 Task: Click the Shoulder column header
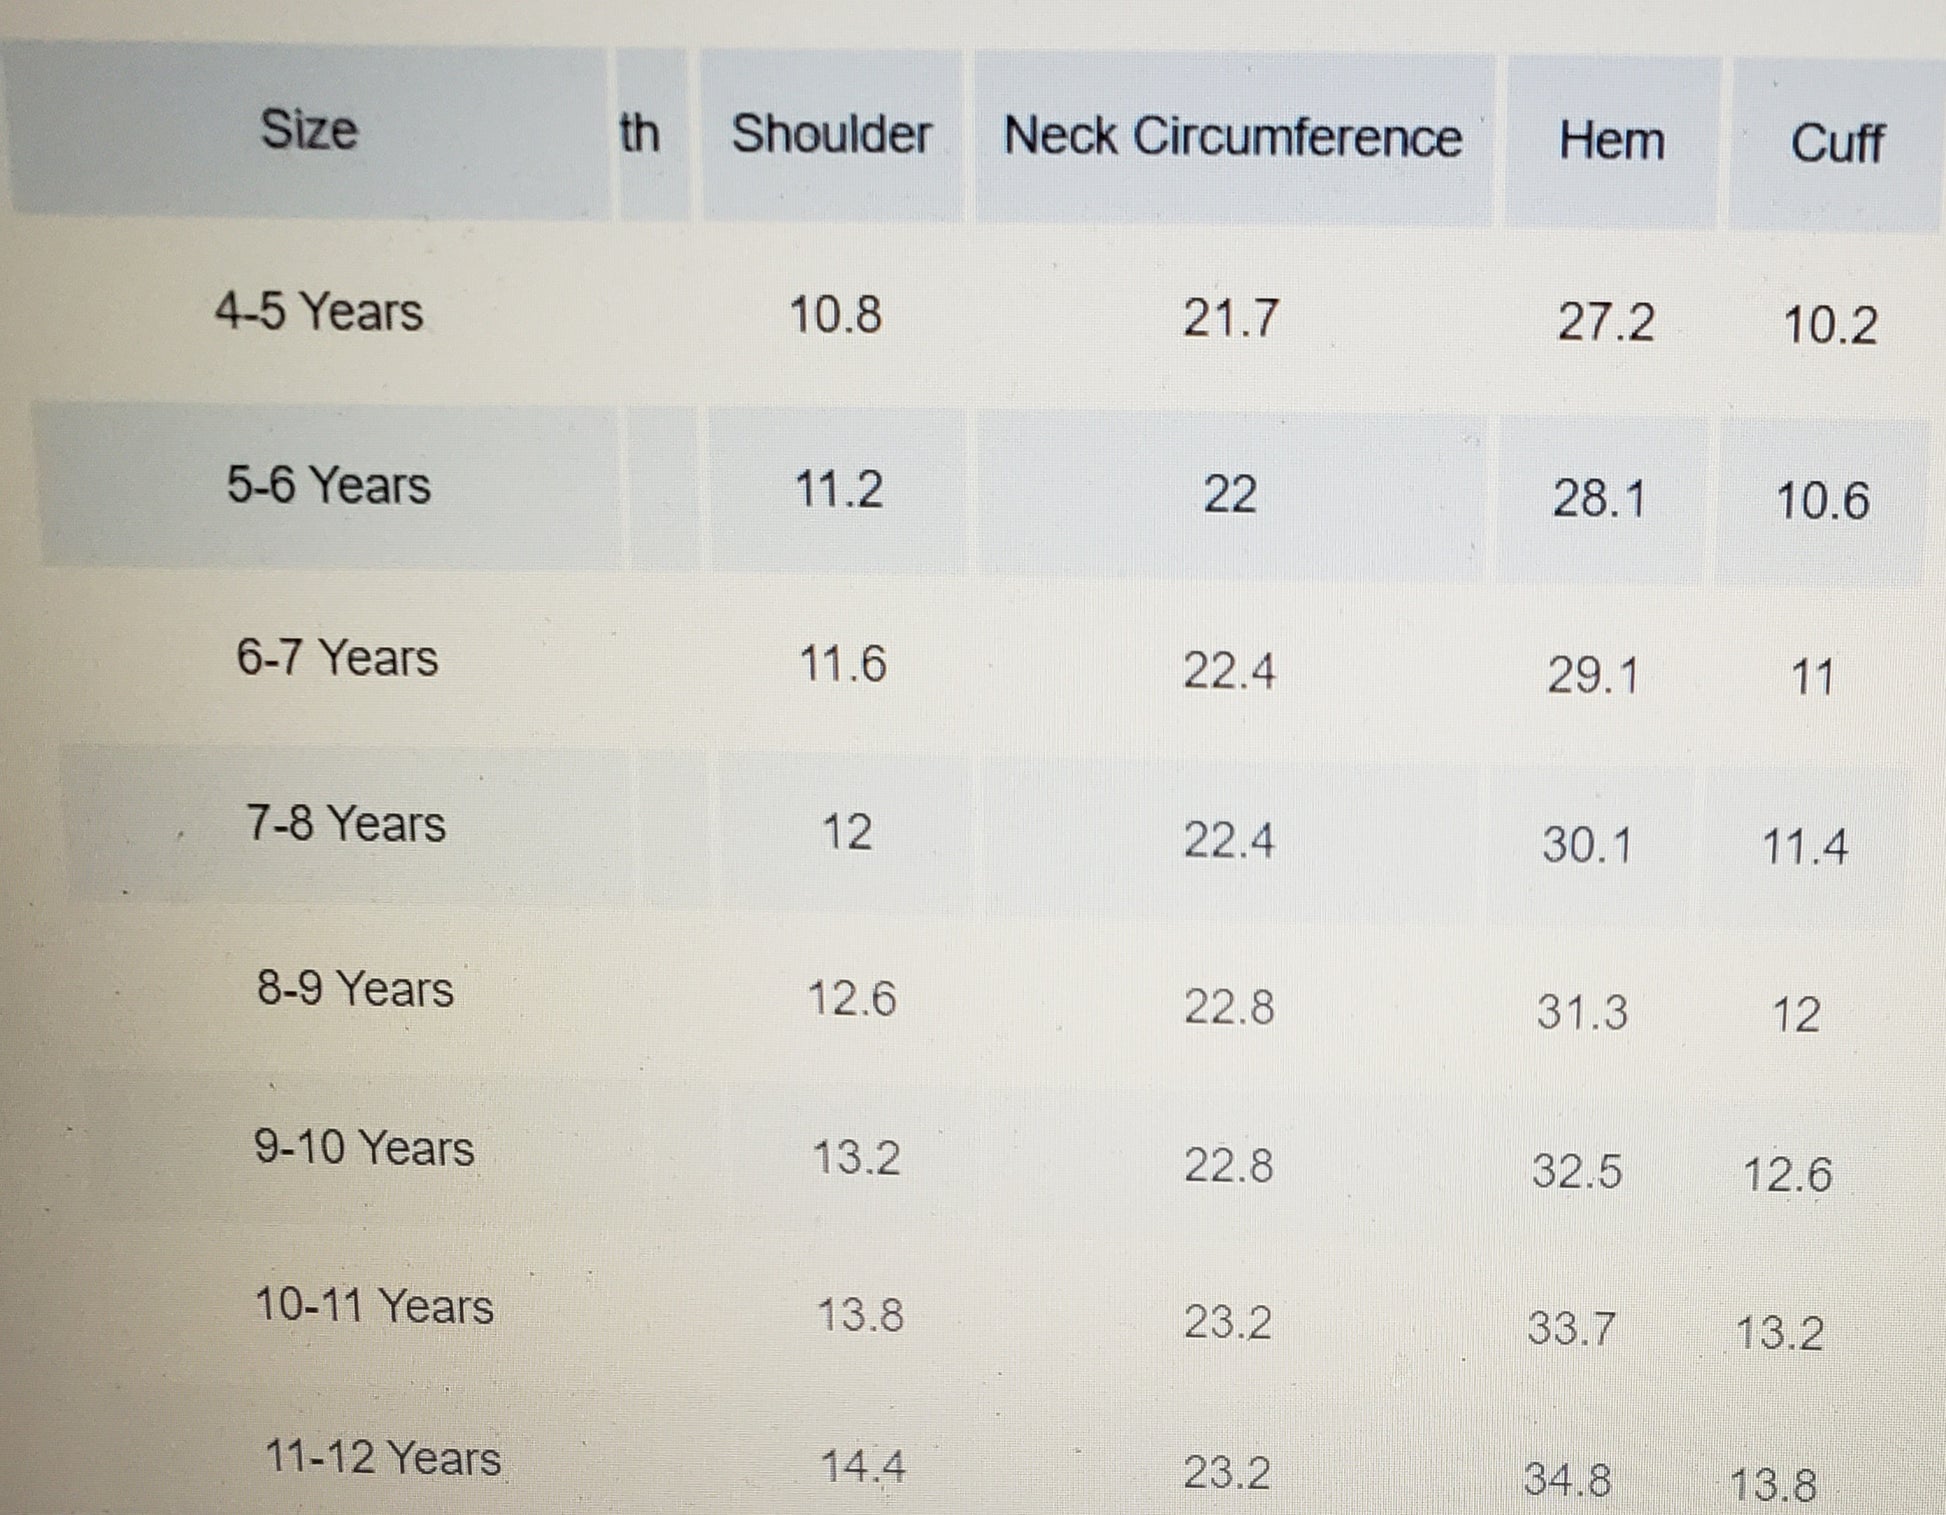pyautogui.click(x=831, y=134)
